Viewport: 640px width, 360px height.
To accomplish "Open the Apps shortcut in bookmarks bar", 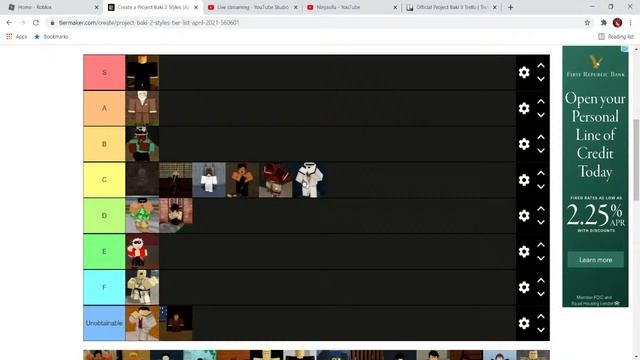I will point(16,37).
